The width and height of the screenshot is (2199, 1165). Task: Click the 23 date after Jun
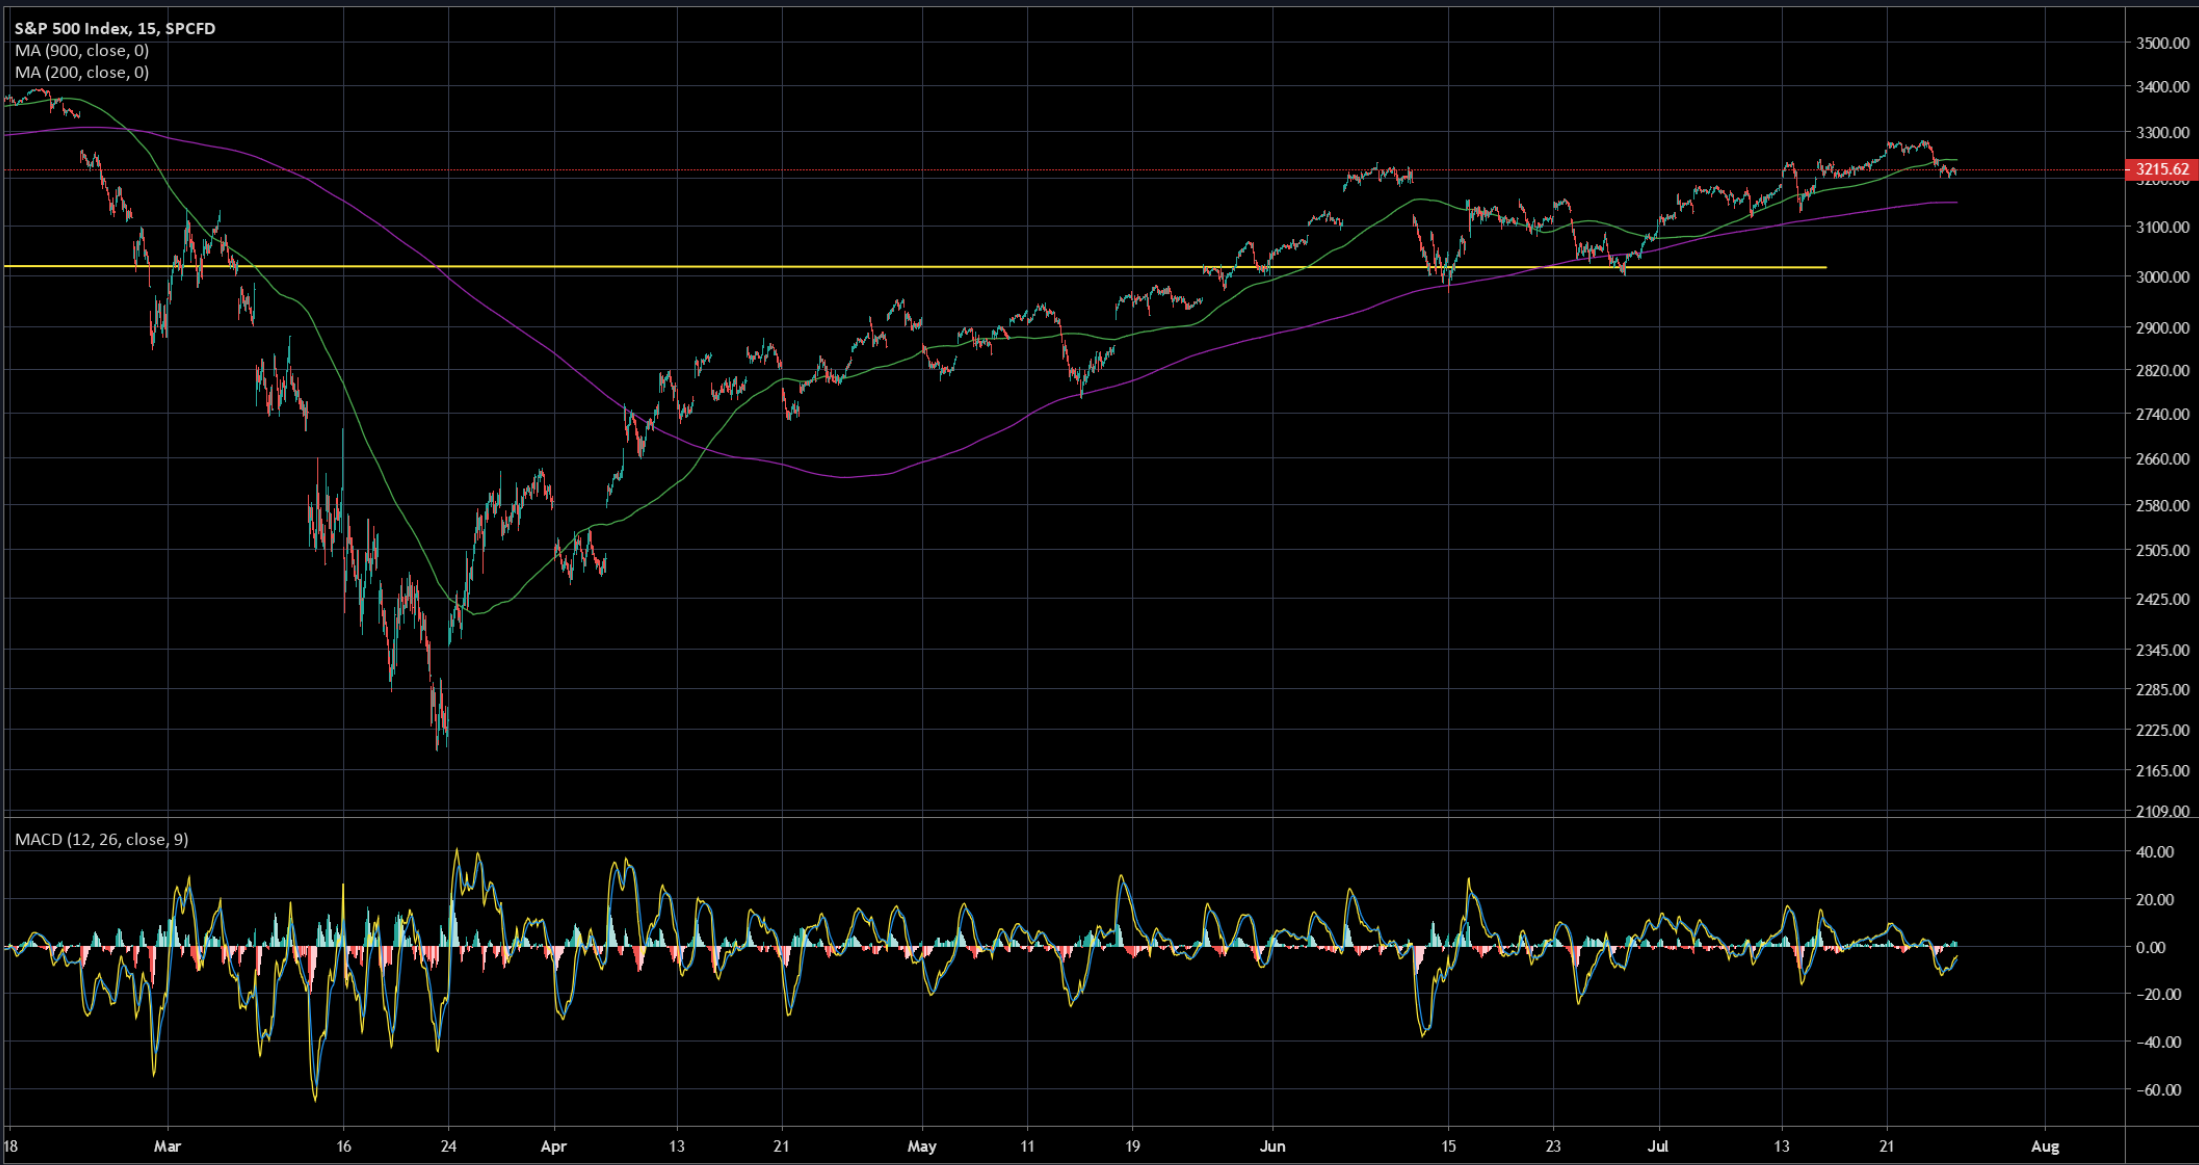[1553, 1146]
